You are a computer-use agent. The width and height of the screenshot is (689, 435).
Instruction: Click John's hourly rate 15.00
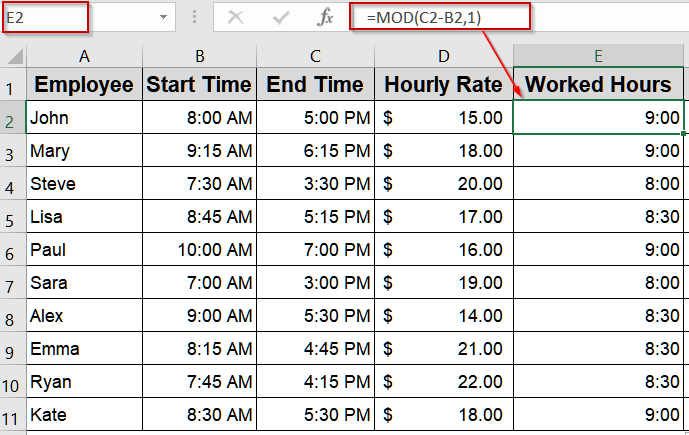[444, 117]
